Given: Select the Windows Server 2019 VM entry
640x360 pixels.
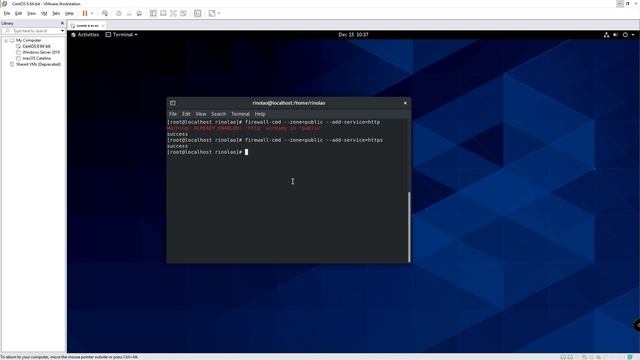Looking at the screenshot, I should pyautogui.click(x=41, y=52).
